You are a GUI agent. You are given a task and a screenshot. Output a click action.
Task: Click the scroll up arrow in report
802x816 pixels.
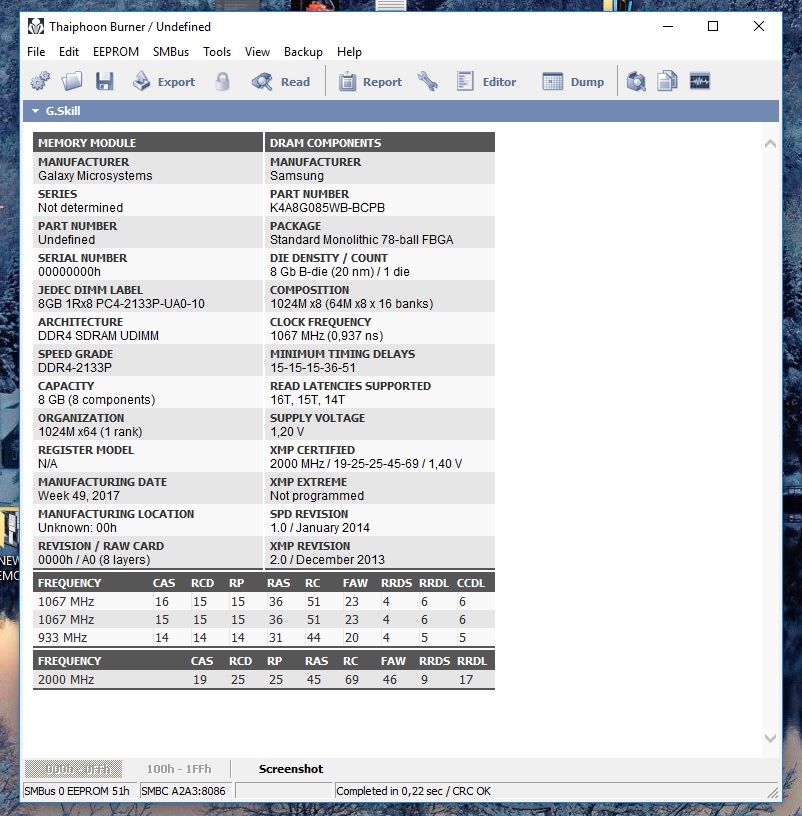pyautogui.click(x=770, y=144)
